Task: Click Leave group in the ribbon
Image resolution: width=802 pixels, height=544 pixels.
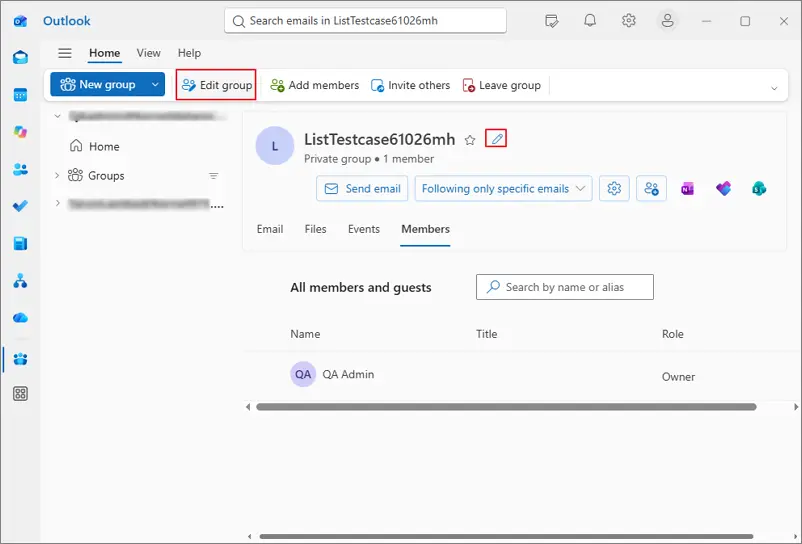Action: (501, 85)
